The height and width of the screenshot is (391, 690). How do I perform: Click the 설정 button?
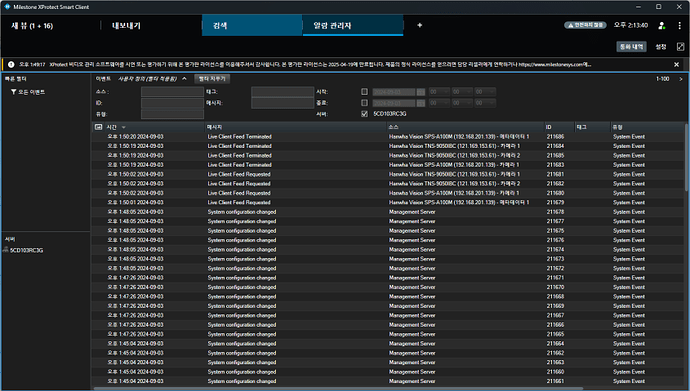[661, 47]
